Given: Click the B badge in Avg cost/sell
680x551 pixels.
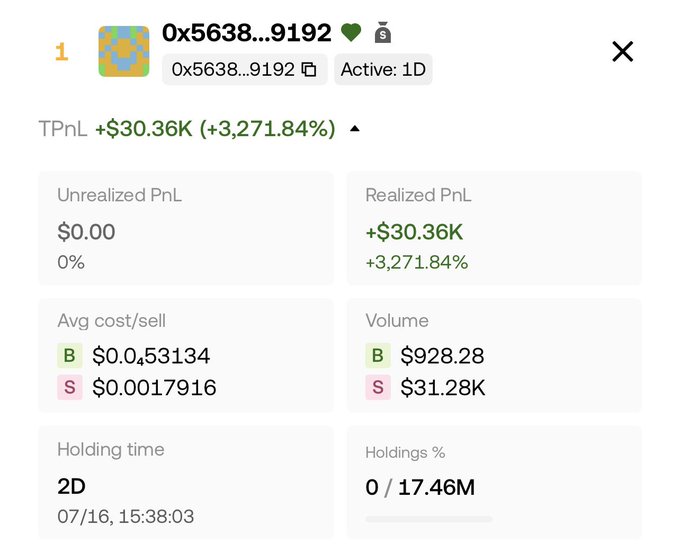Looking at the screenshot, I should click(x=70, y=355).
